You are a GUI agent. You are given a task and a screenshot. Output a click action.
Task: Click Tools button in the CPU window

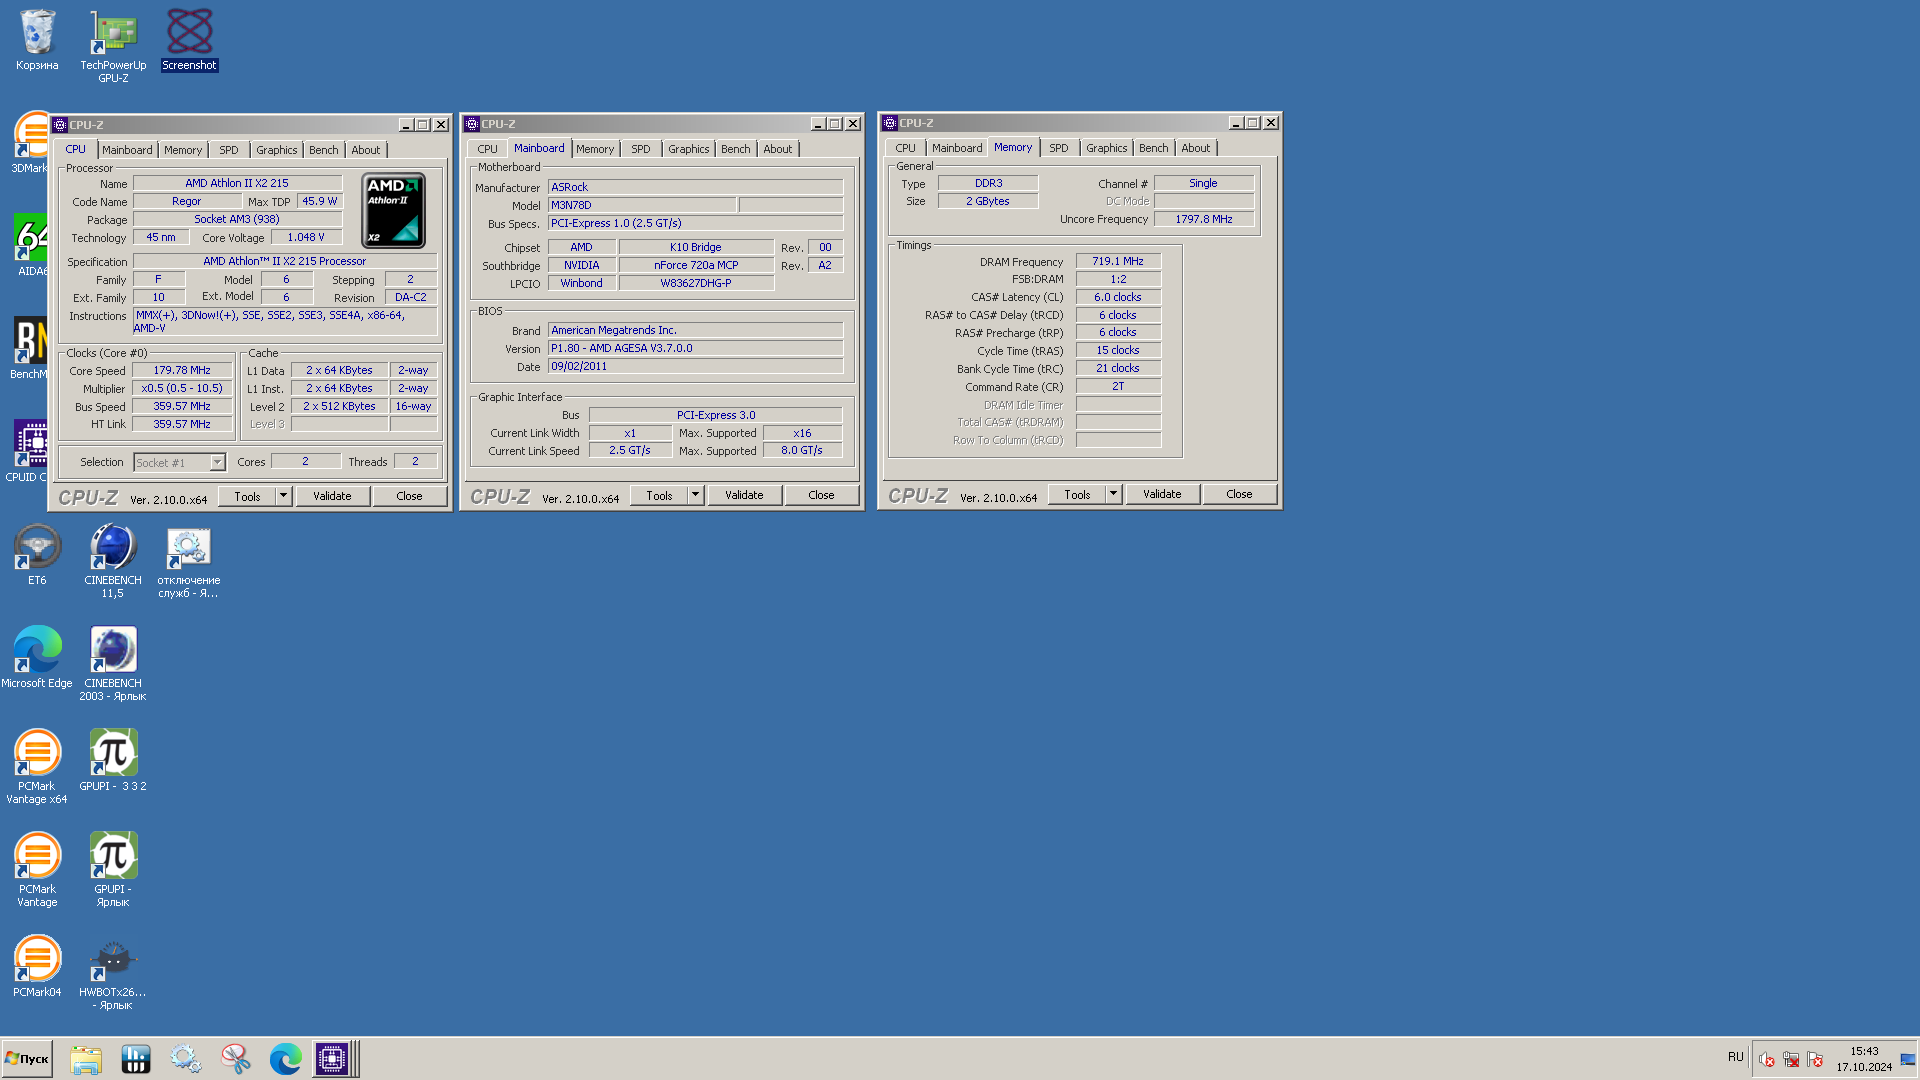tap(247, 496)
